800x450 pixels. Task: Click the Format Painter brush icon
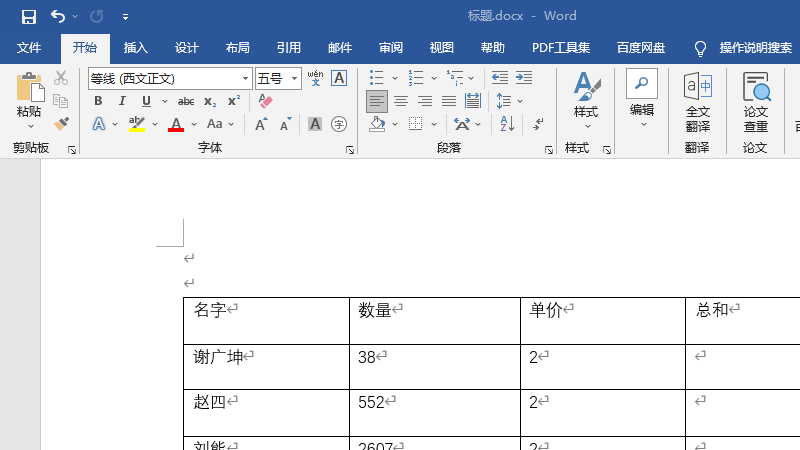pyautogui.click(x=61, y=124)
